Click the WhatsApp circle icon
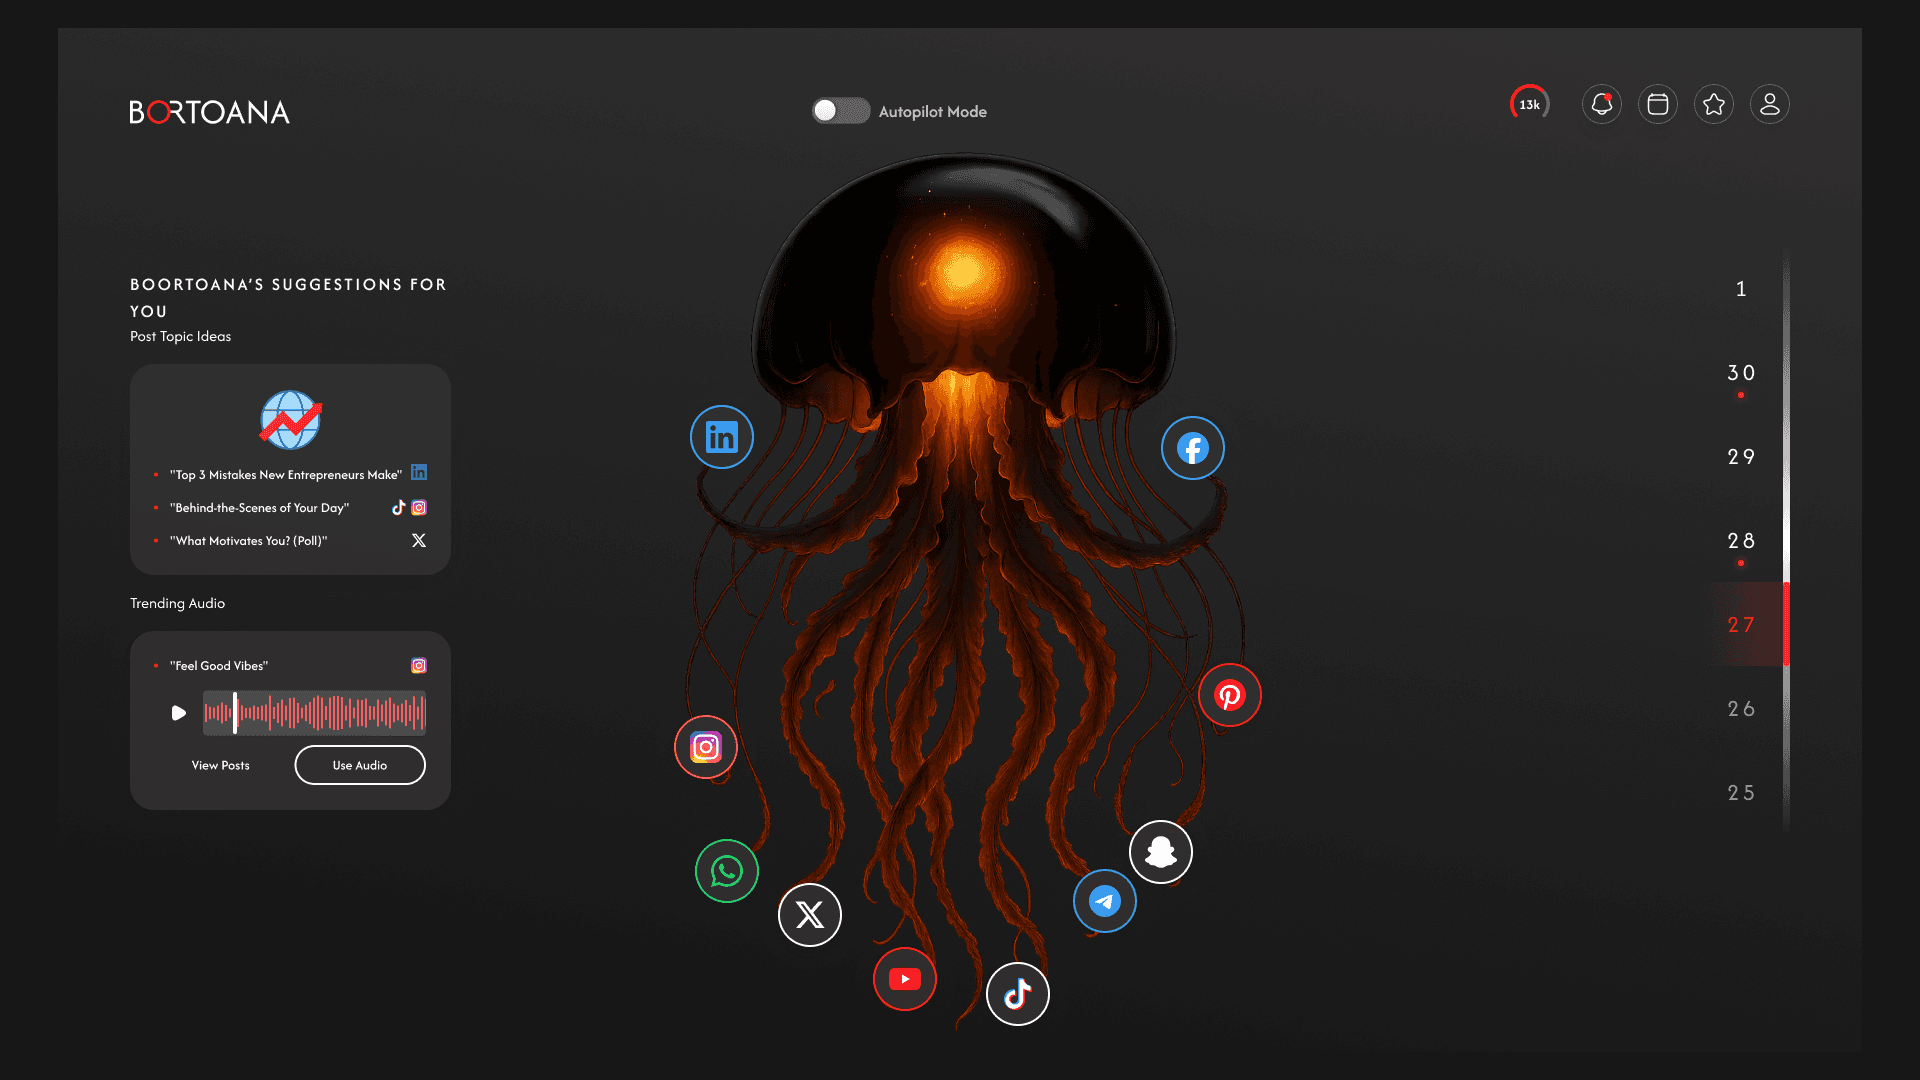This screenshot has width=1920, height=1080. (727, 871)
